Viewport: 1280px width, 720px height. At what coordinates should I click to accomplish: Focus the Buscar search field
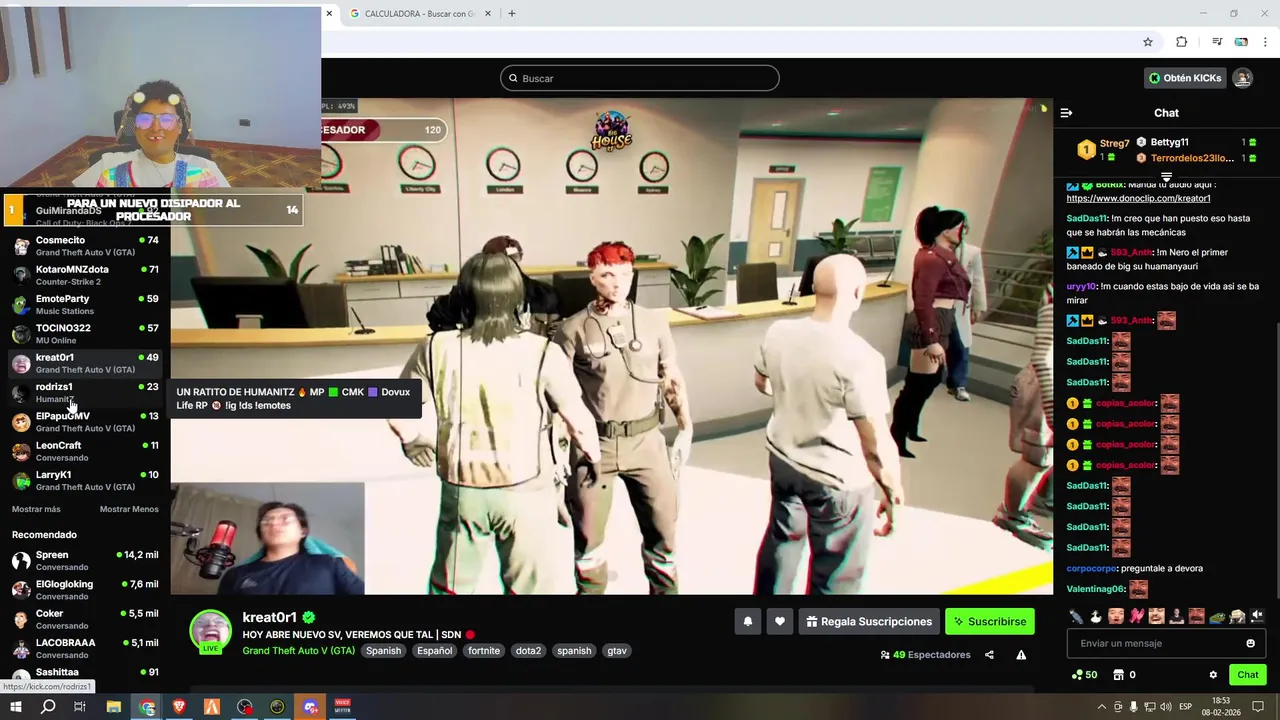pos(640,78)
